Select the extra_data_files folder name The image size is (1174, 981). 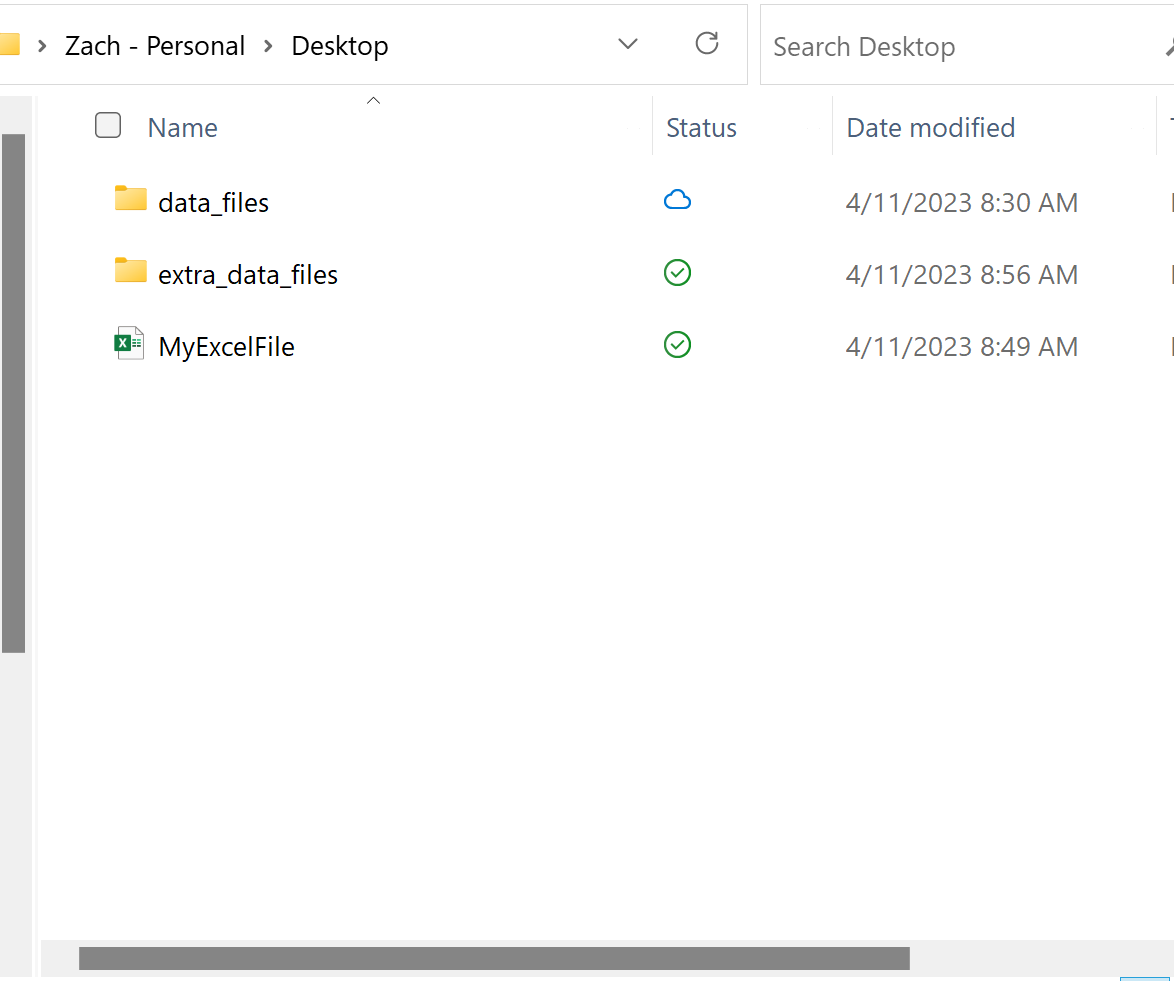(x=248, y=275)
